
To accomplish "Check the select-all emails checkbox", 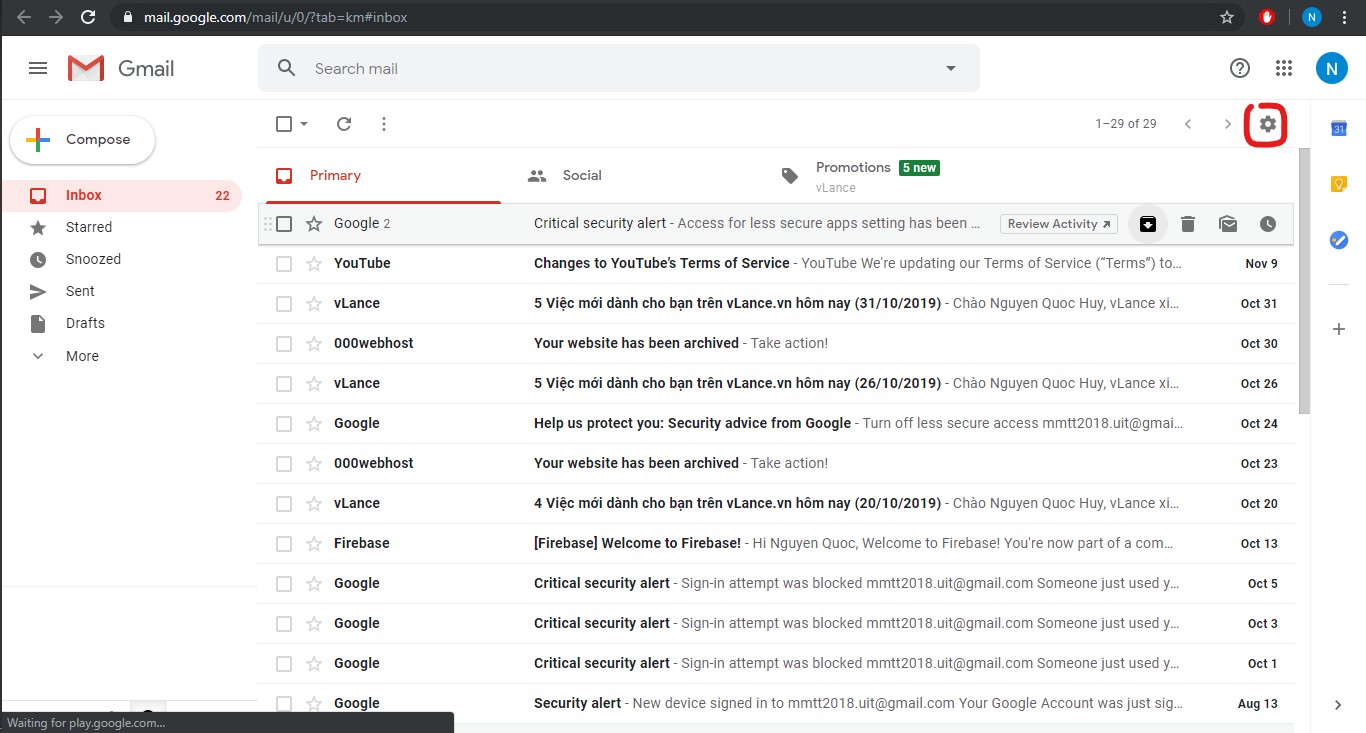I will [x=283, y=123].
